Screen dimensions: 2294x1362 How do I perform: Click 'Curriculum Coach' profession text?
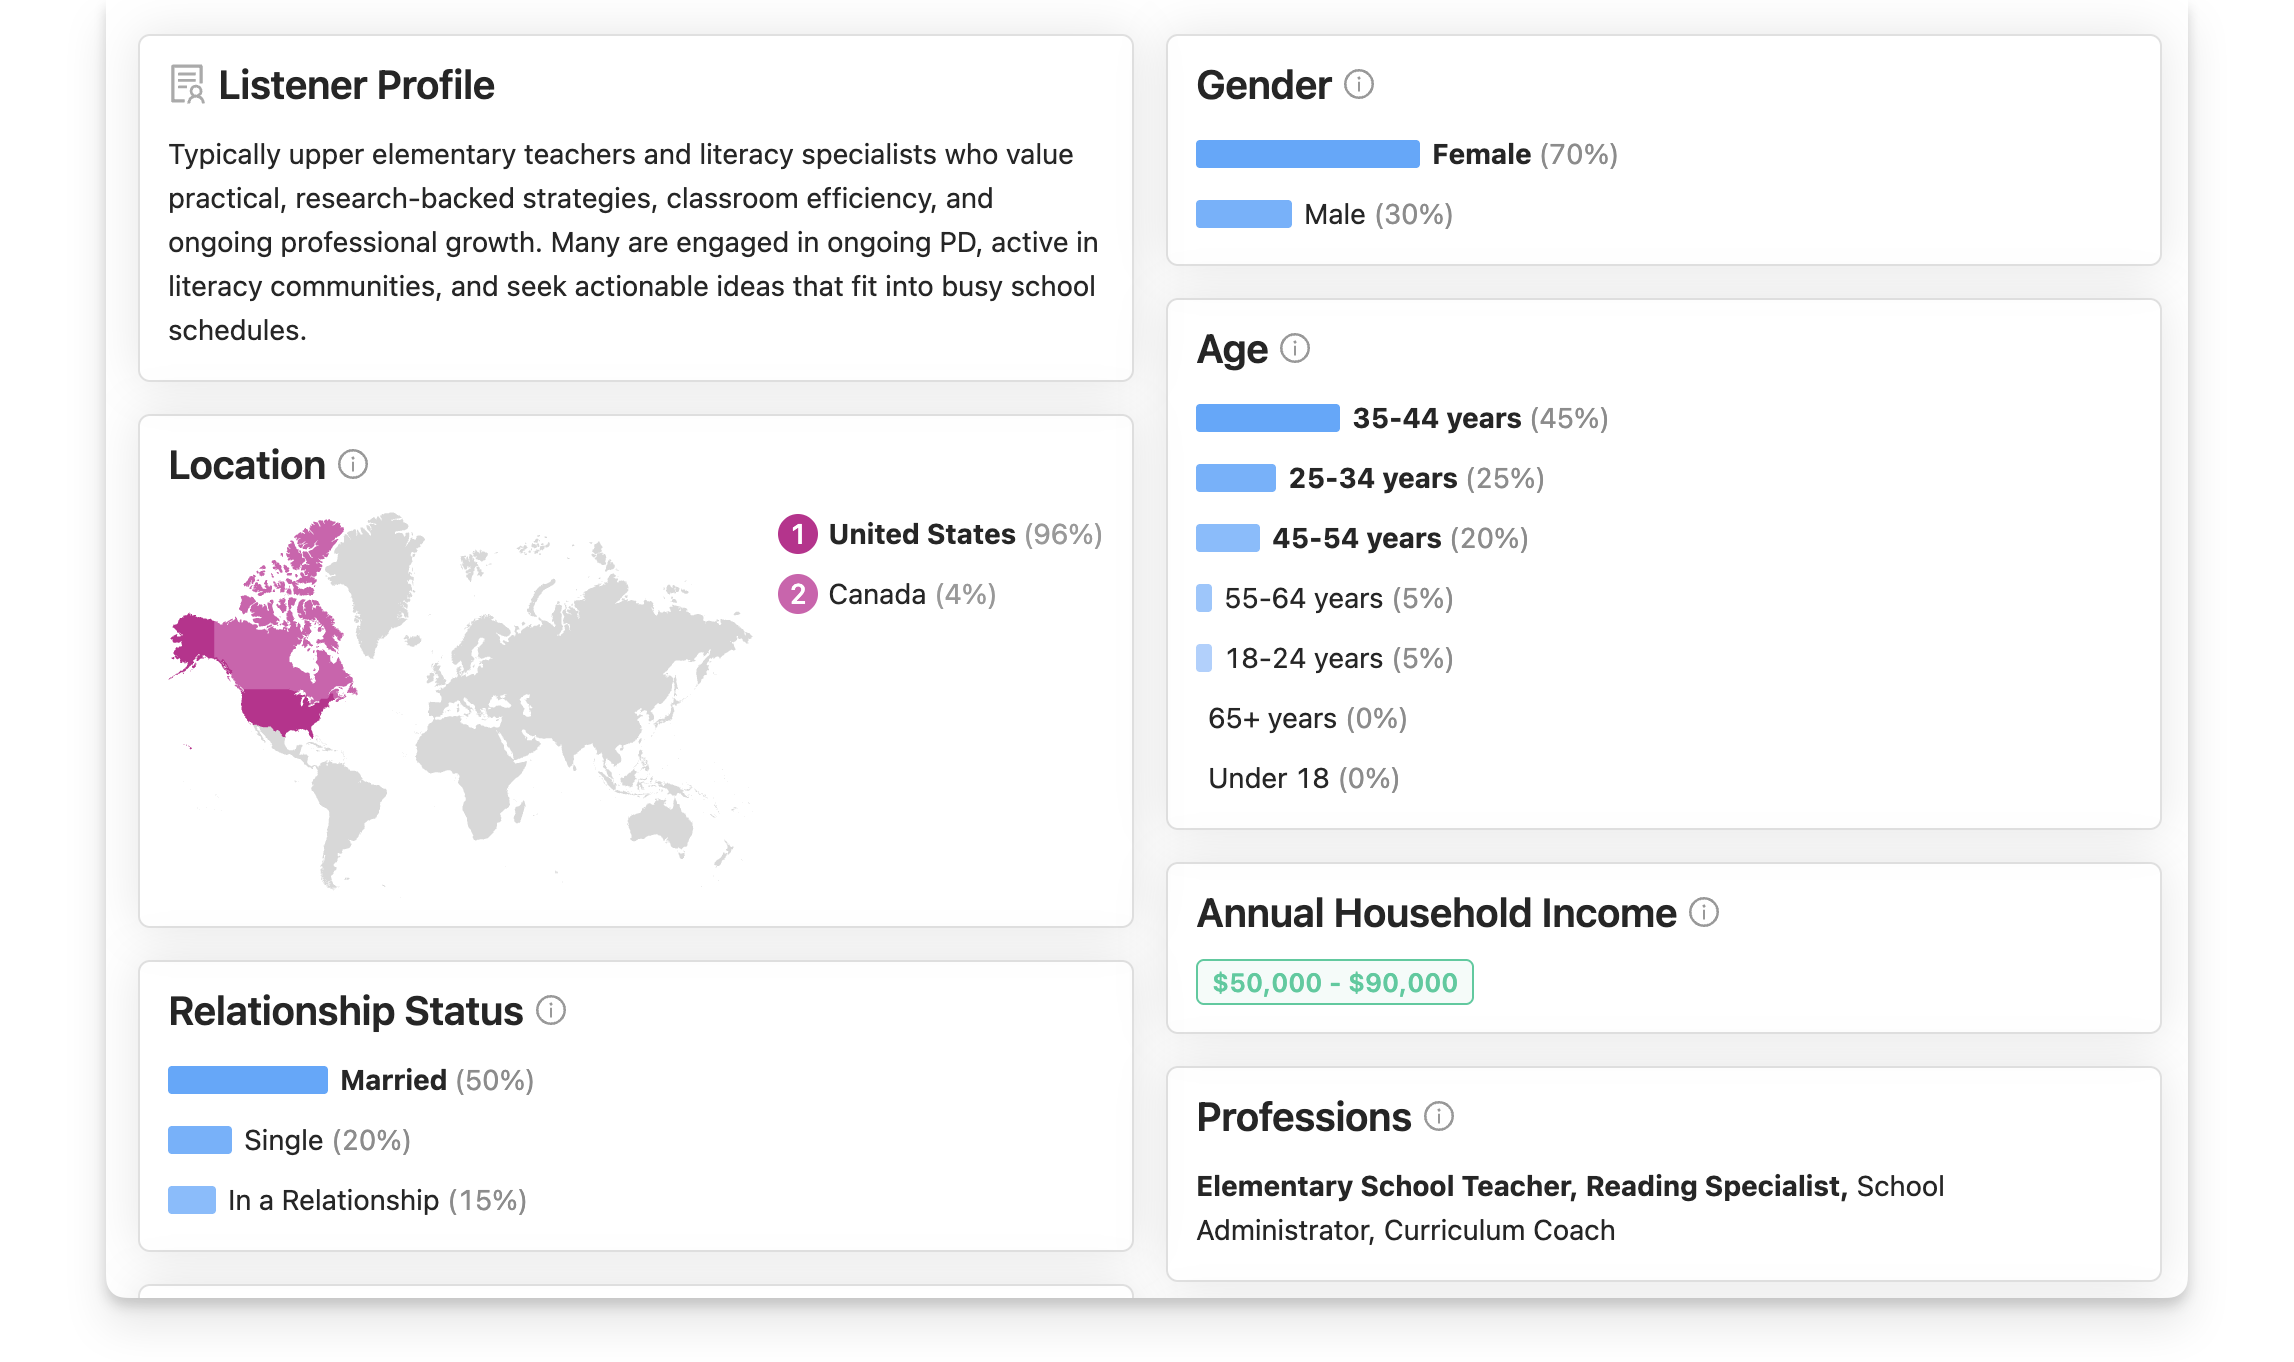(1499, 1230)
